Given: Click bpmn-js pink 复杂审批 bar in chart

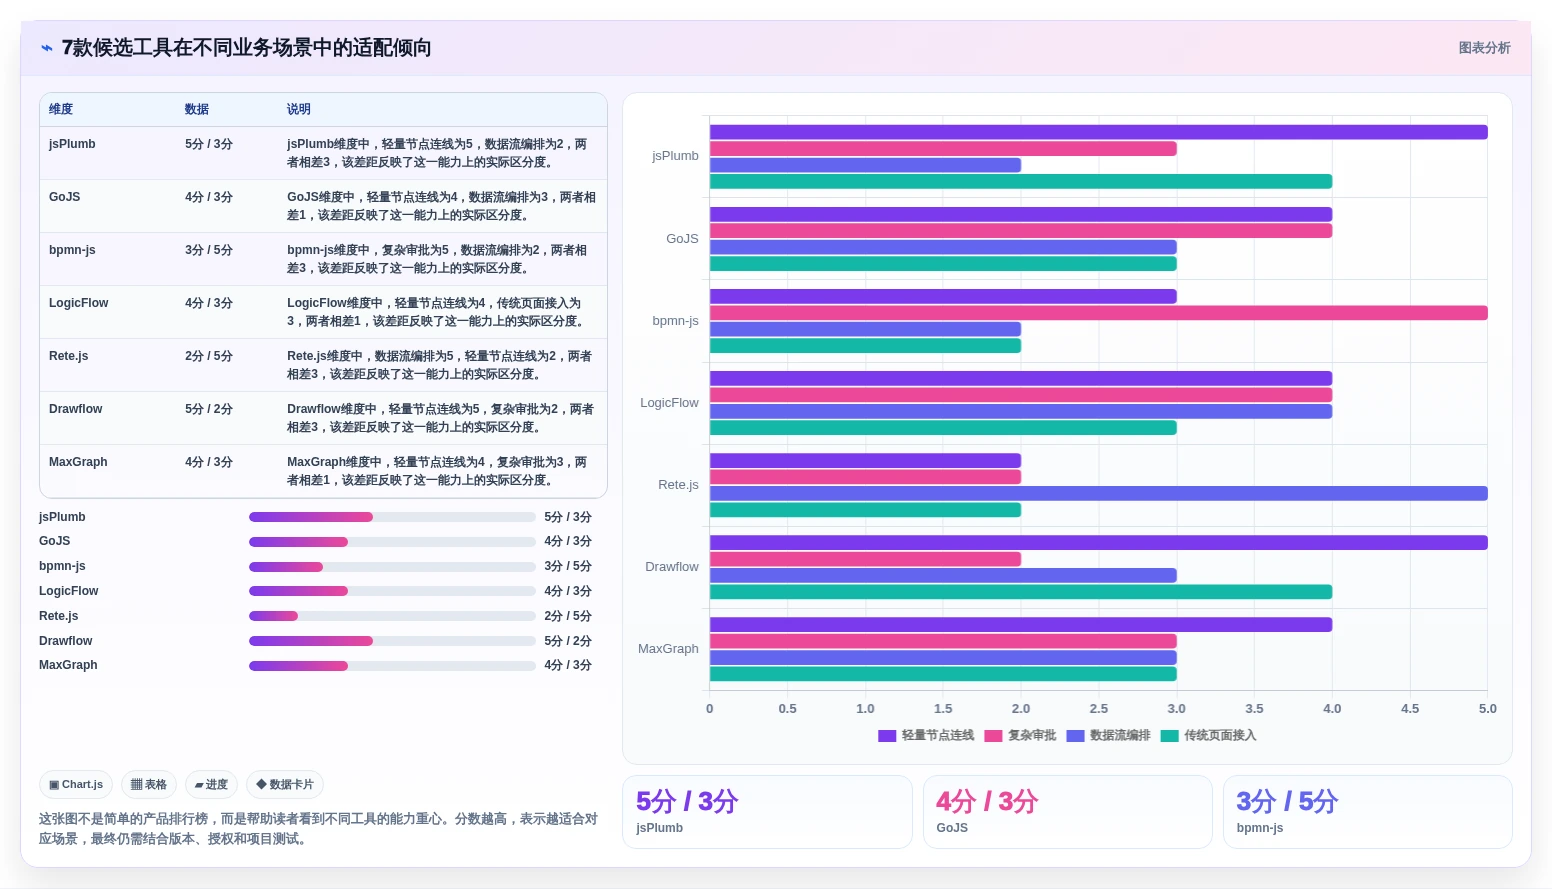Looking at the screenshot, I should (x=1099, y=313).
